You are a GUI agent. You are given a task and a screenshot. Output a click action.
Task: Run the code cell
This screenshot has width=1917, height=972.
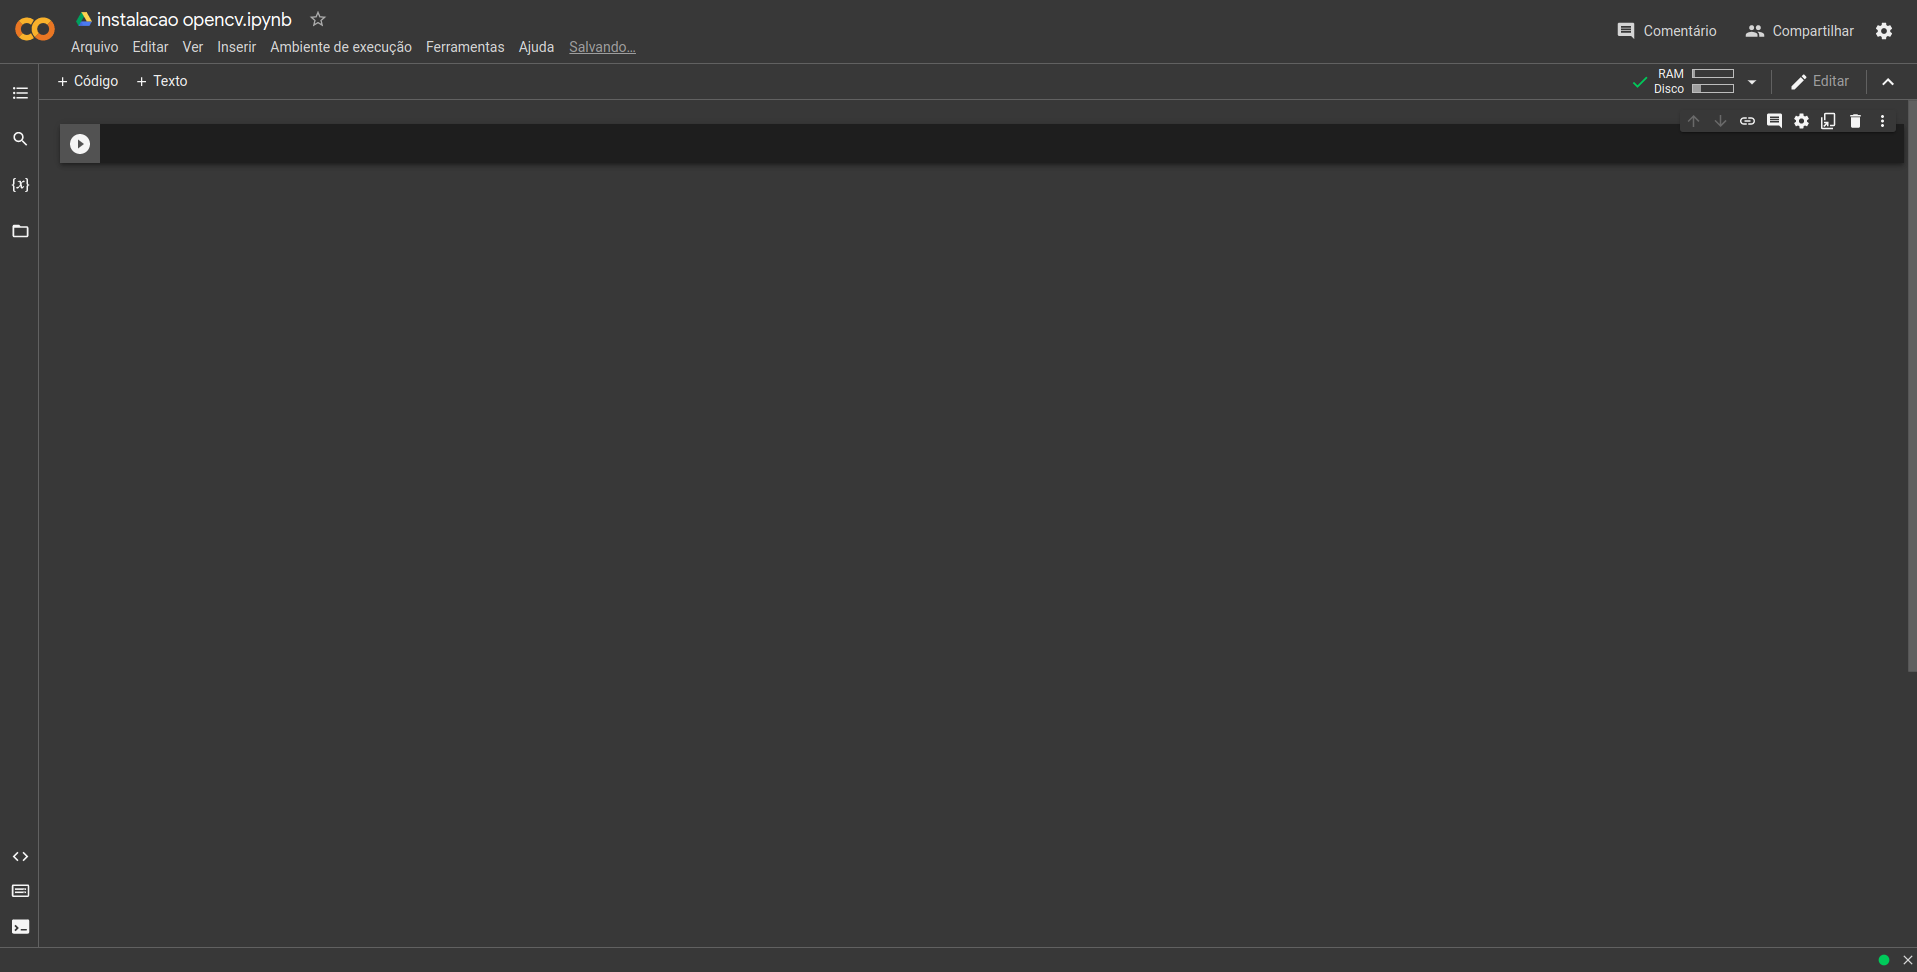click(80, 144)
